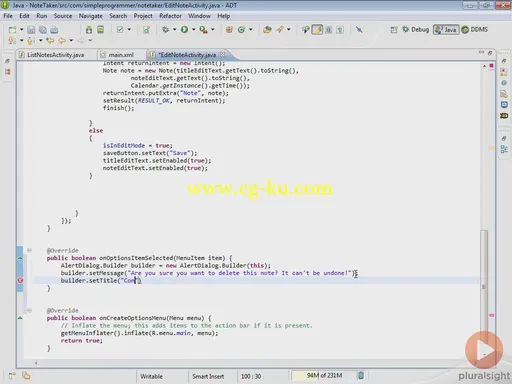Click the vertical scrollbar up arrow

[x=484, y=66]
